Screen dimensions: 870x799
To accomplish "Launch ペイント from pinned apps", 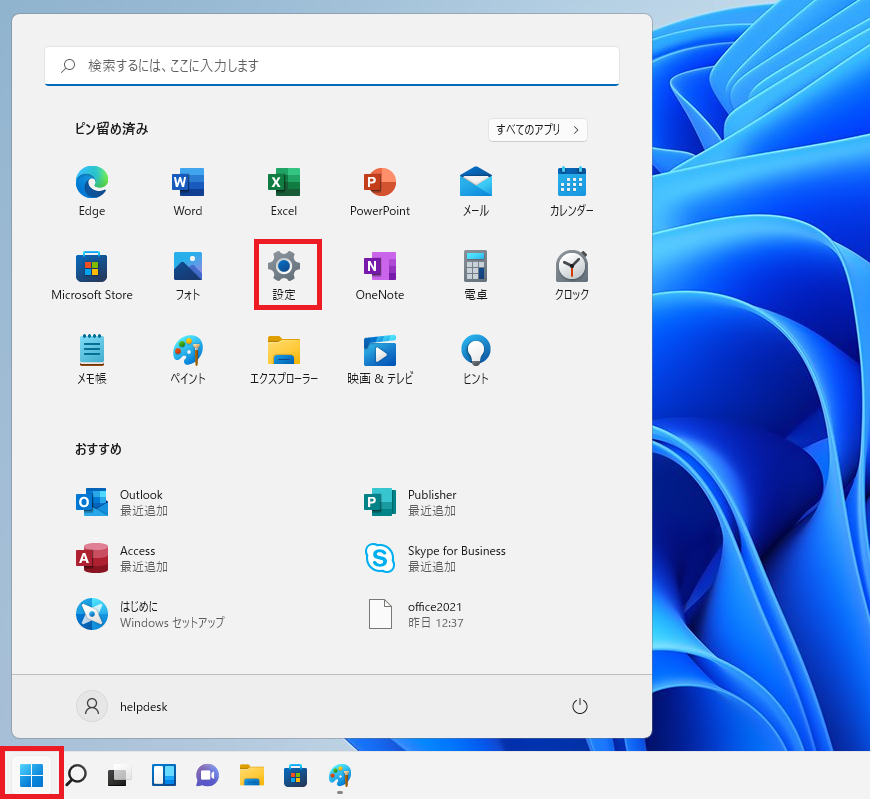I will (x=188, y=360).
